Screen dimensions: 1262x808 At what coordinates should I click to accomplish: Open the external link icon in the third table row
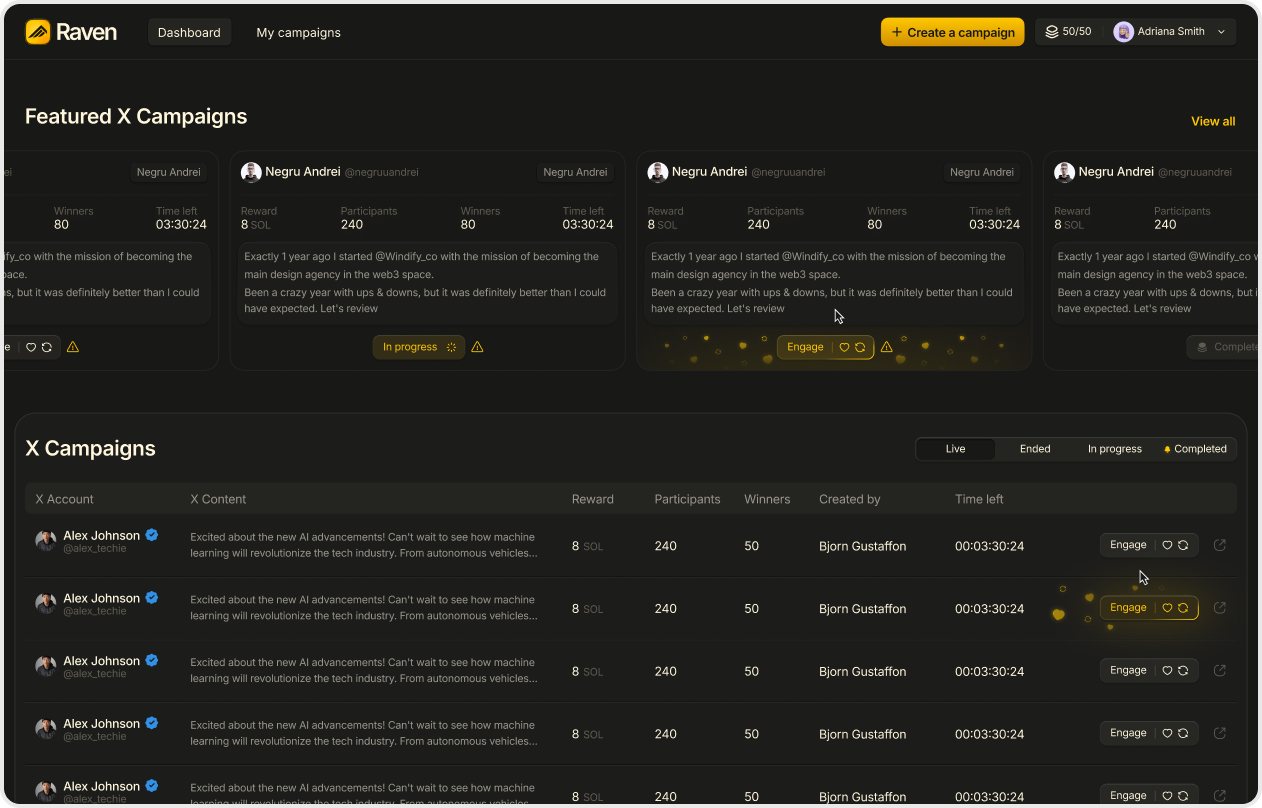tap(1219, 670)
